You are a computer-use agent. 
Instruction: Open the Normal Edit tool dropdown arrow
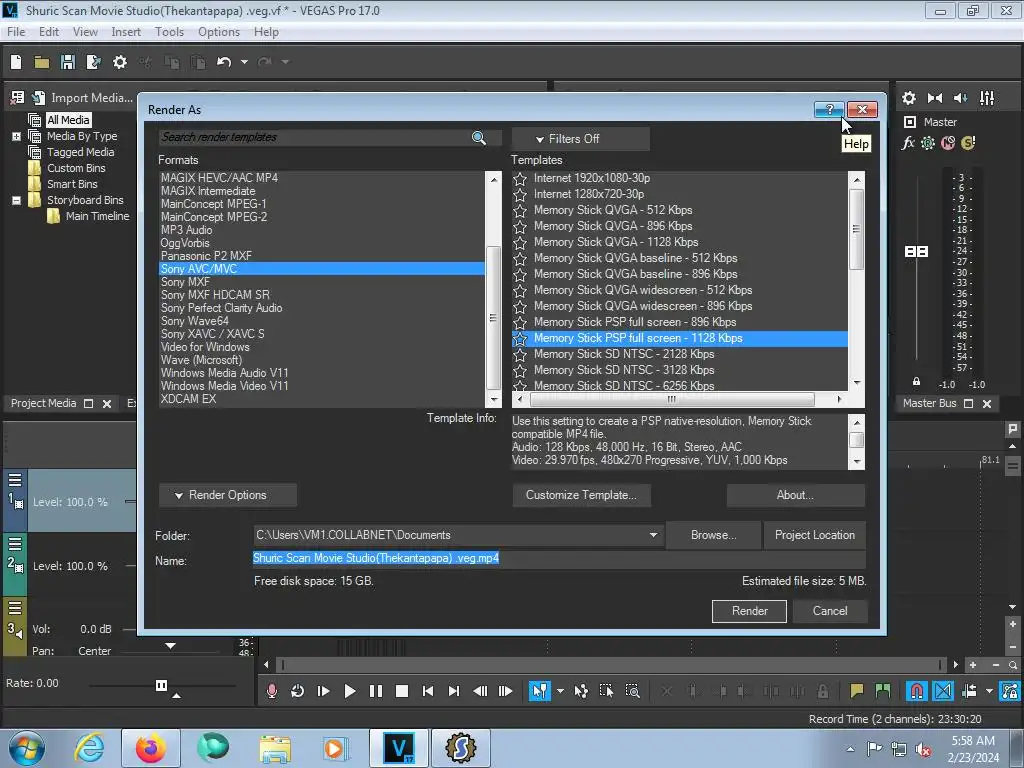(x=560, y=691)
